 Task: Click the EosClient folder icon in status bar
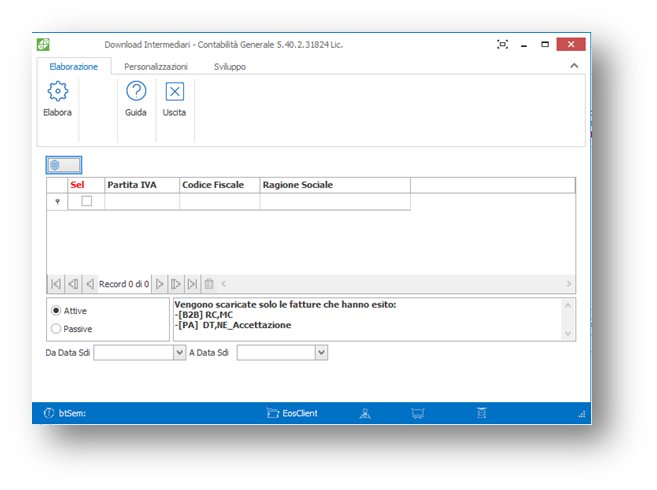pos(273,413)
